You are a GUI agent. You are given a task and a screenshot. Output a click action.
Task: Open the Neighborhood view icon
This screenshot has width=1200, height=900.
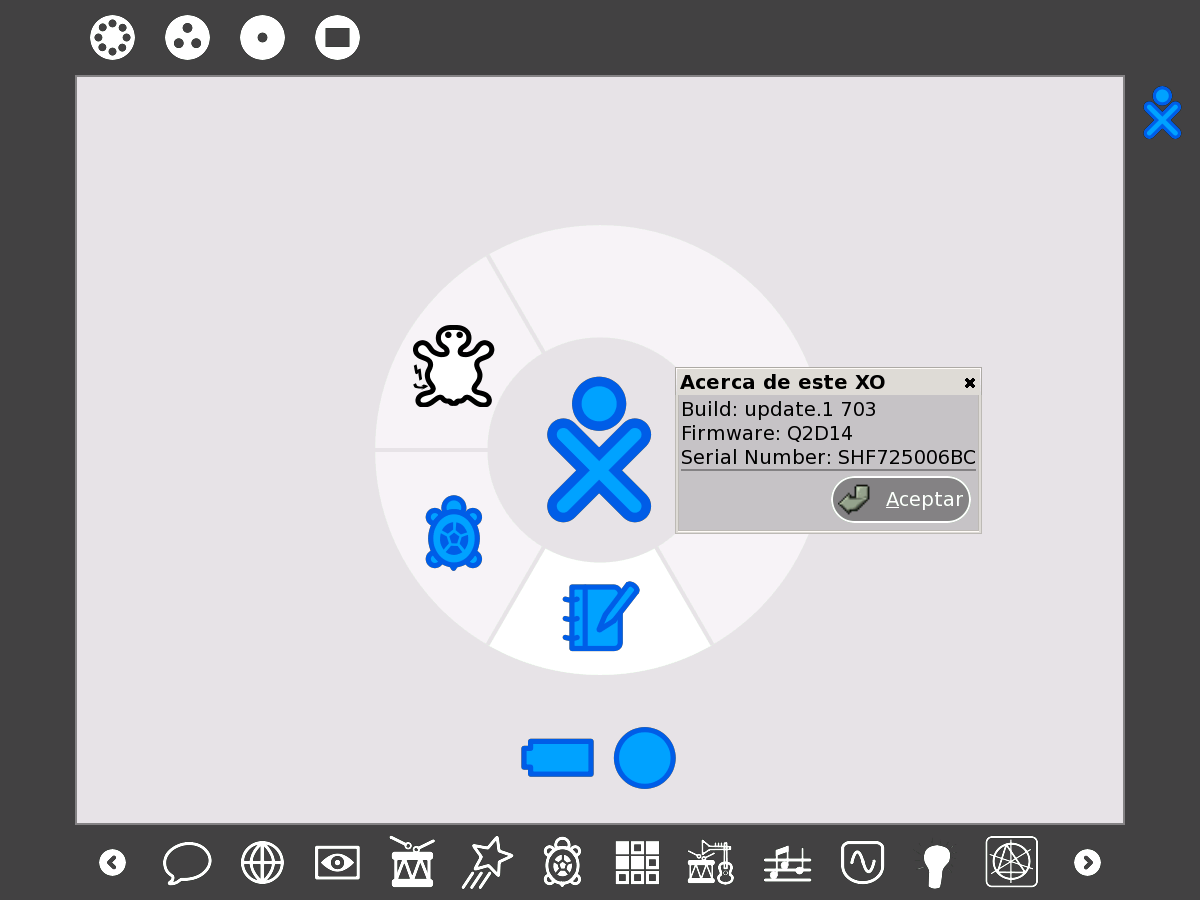pyautogui.click(x=113, y=38)
